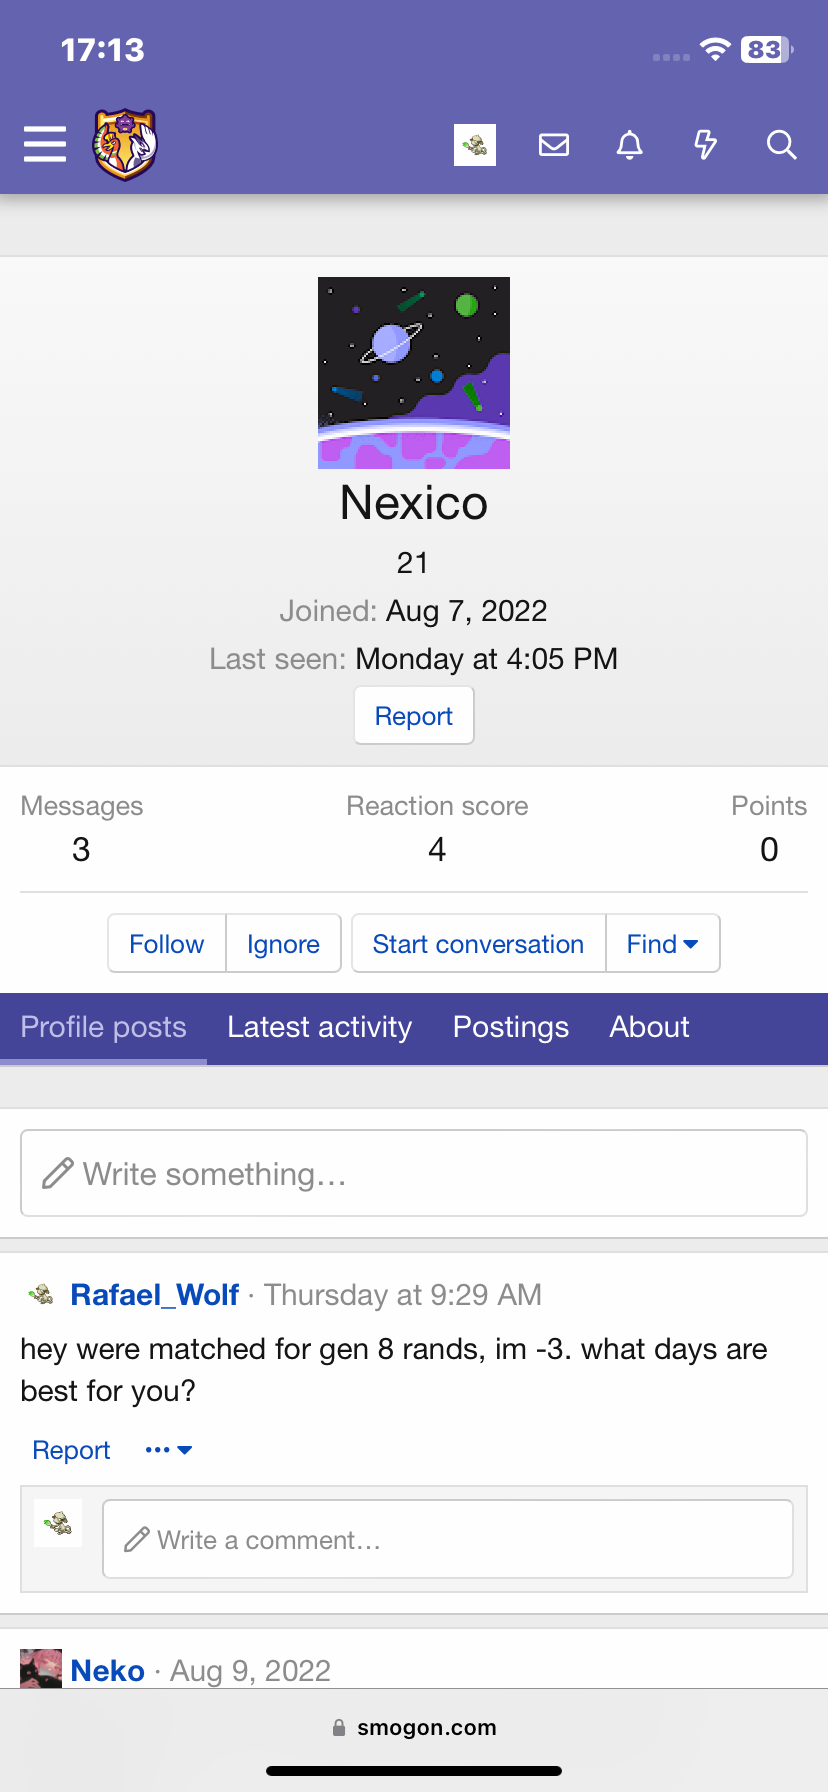This screenshot has height=1792, width=828.
Task: Switch to the Postings tab
Action: tap(511, 1027)
